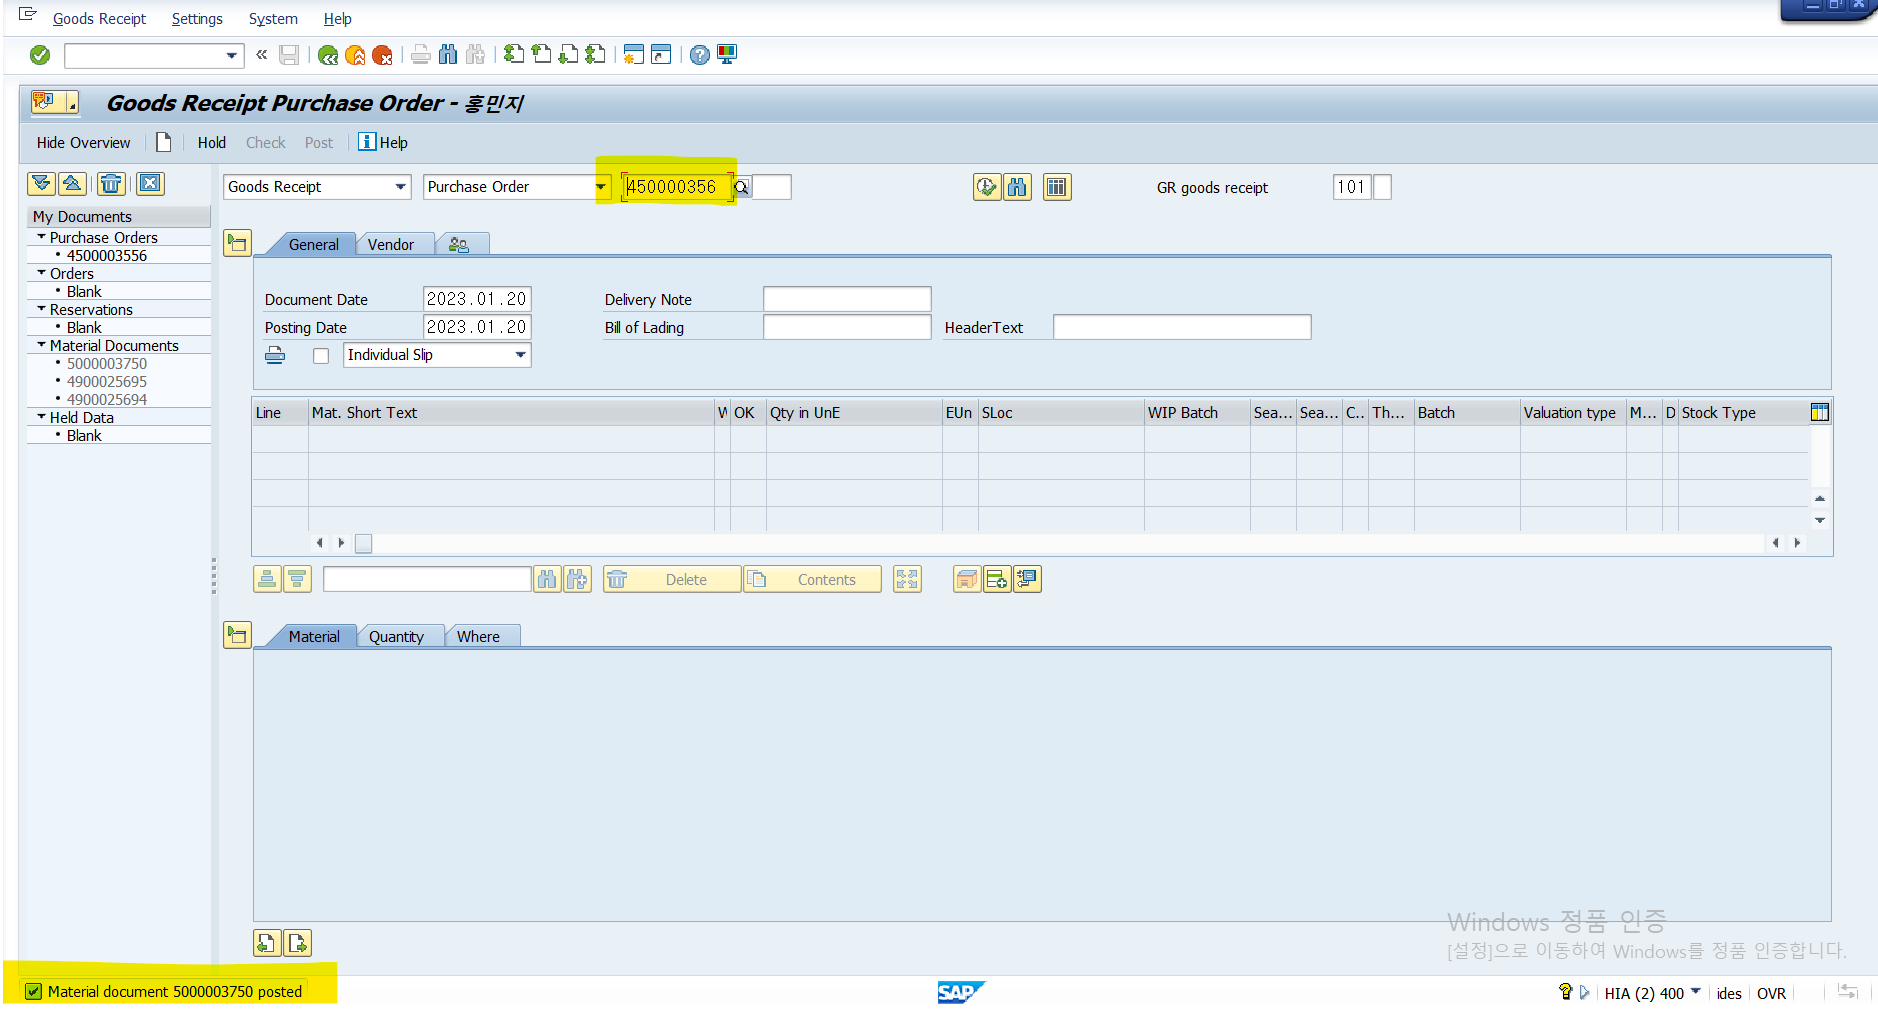The height and width of the screenshot is (1013, 1878).
Task: Click the Generate Shortcut icon
Action: [x=661, y=55]
